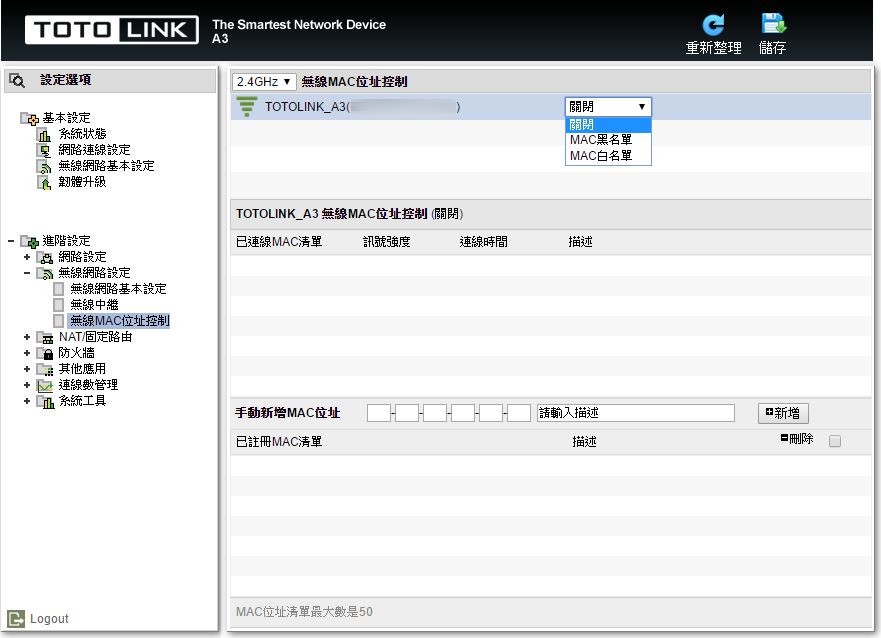The image size is (881, 638).
Task: Click the 進階設定 folder icon
Action: [x=29, y=241]
